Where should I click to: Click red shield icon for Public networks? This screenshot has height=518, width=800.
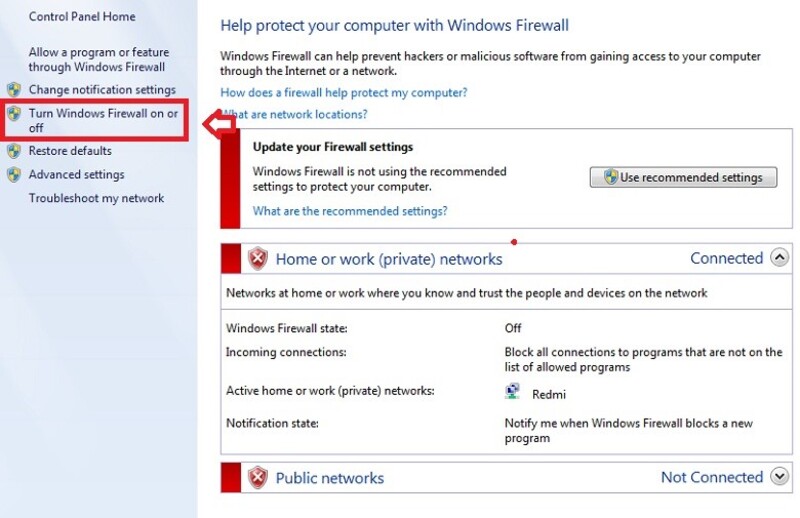[x=258, y=478]
